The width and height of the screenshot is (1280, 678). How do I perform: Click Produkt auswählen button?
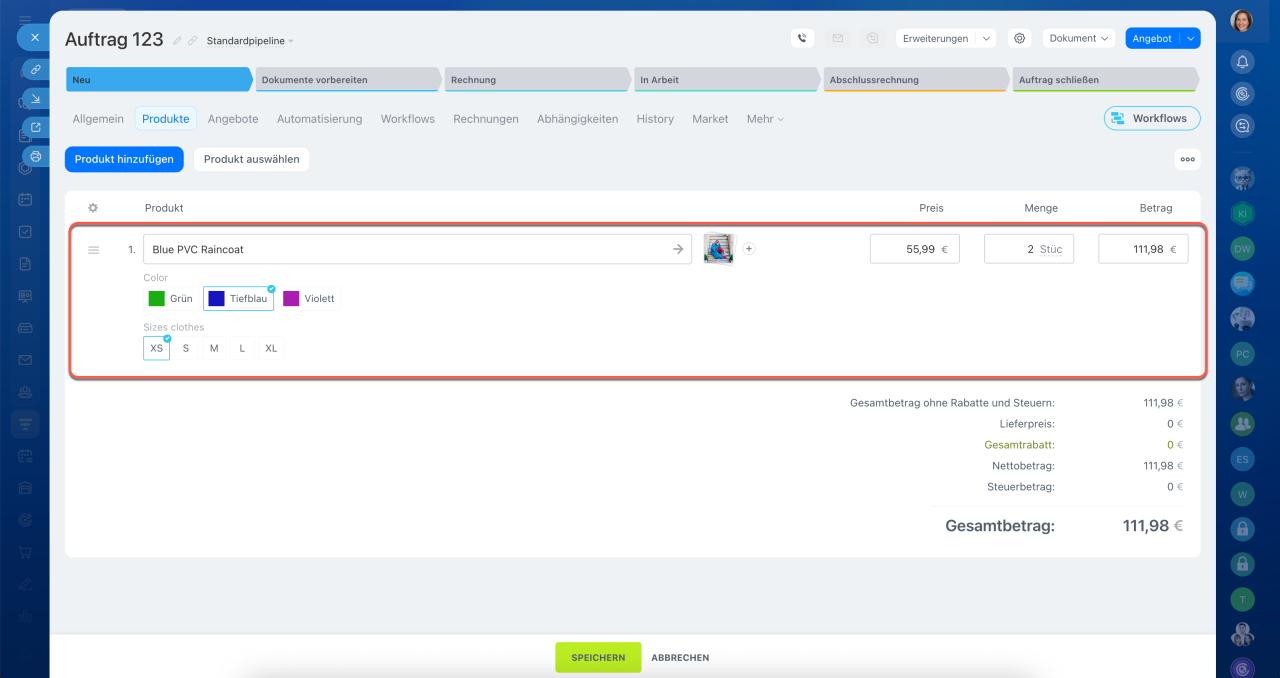252,159
